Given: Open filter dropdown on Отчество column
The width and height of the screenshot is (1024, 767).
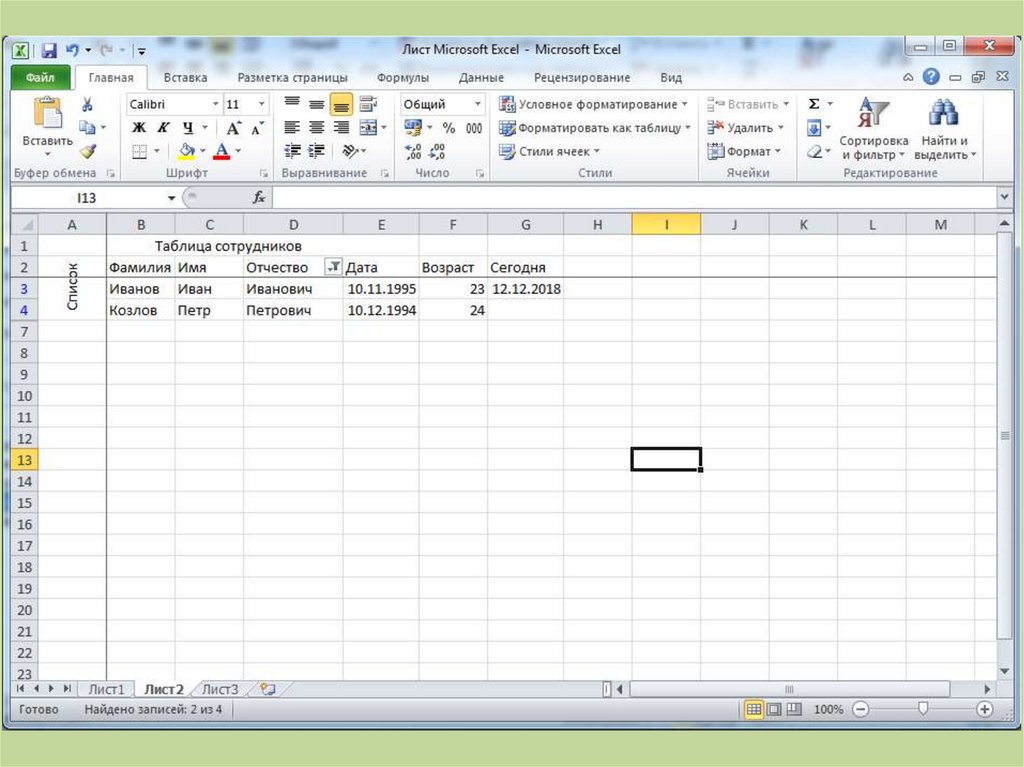Looking at the screenshot, I should 333,267.
